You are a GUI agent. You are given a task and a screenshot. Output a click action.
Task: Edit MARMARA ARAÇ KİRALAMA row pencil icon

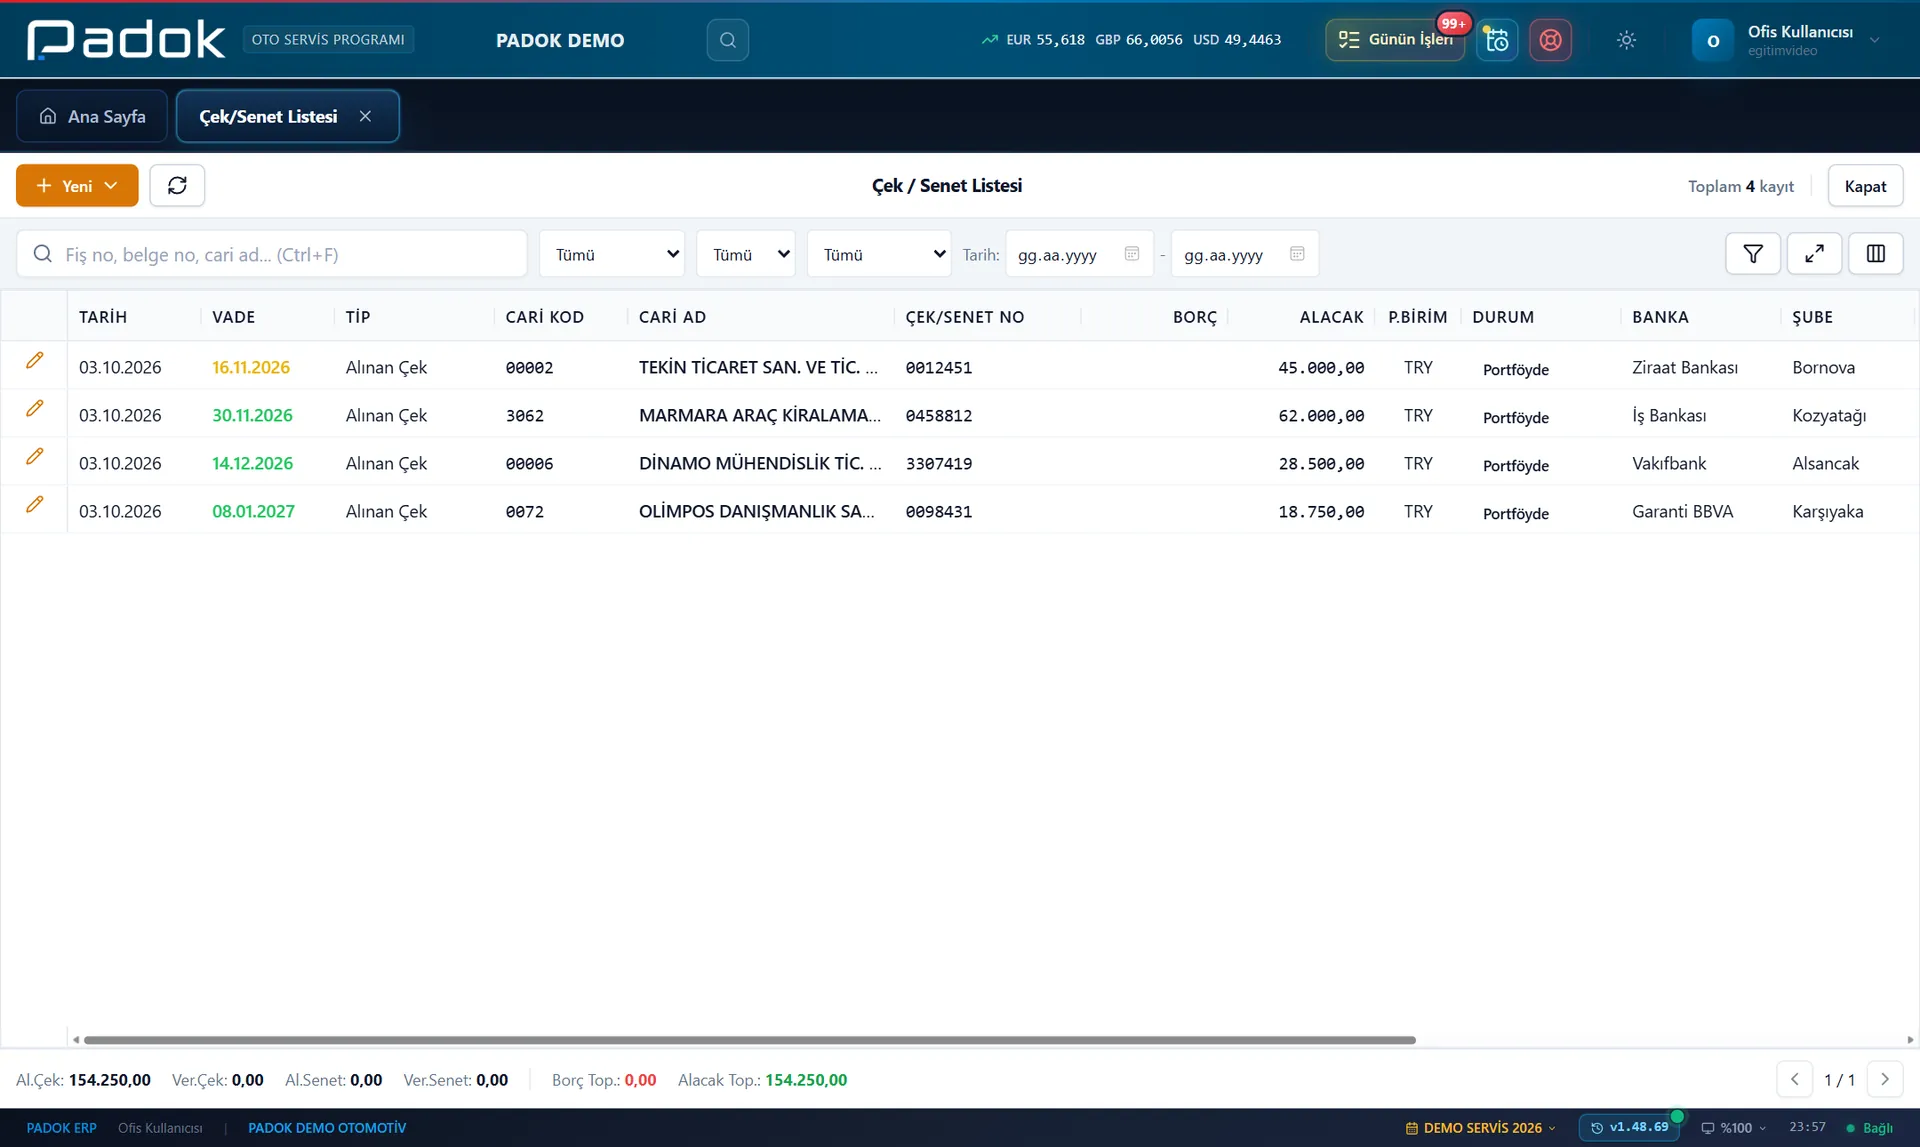(34, 408)
